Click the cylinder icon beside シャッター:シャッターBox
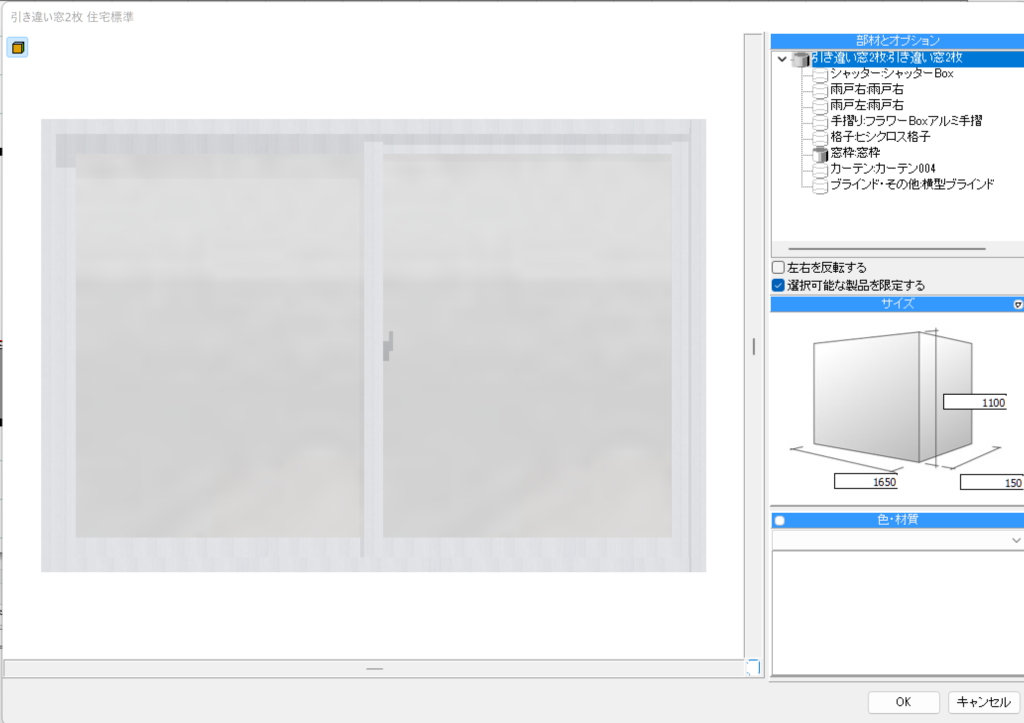Viewport: 1024px width, 723px height. coord(819,75)
